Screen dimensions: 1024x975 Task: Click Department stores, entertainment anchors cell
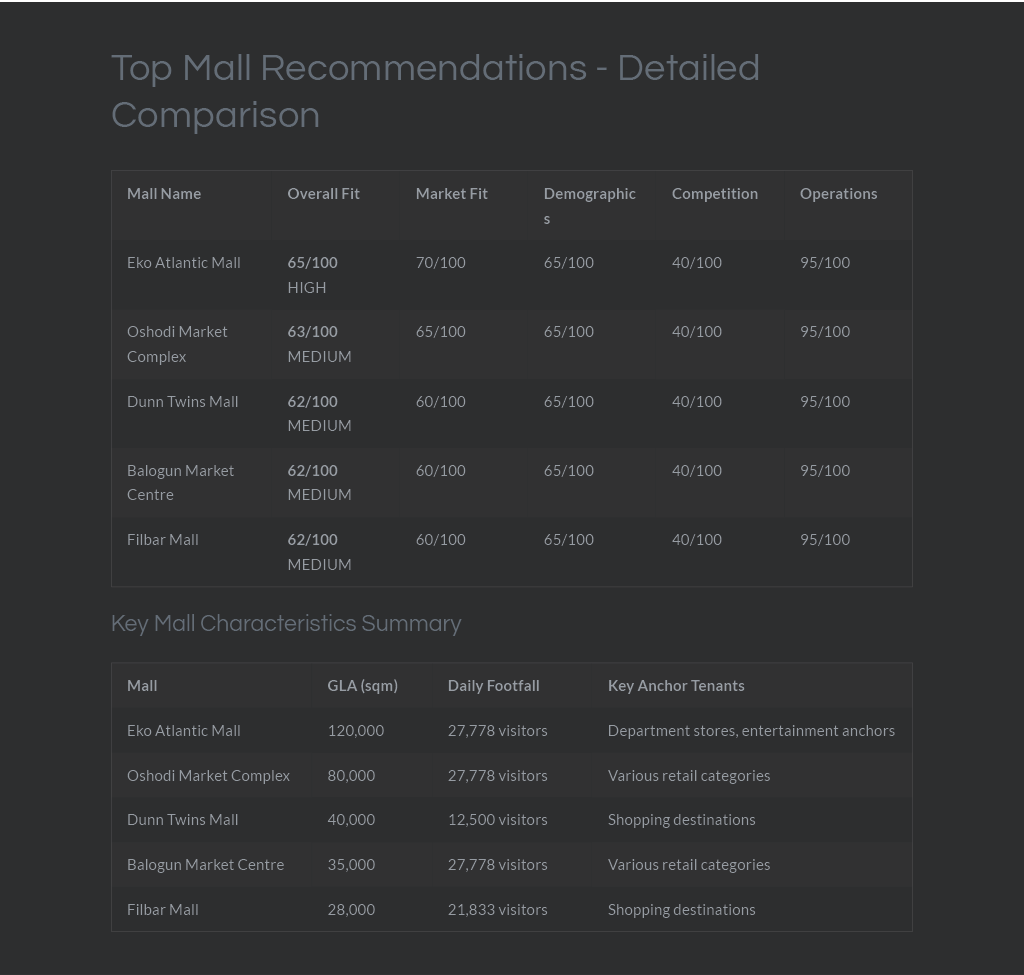pos(751,731)
